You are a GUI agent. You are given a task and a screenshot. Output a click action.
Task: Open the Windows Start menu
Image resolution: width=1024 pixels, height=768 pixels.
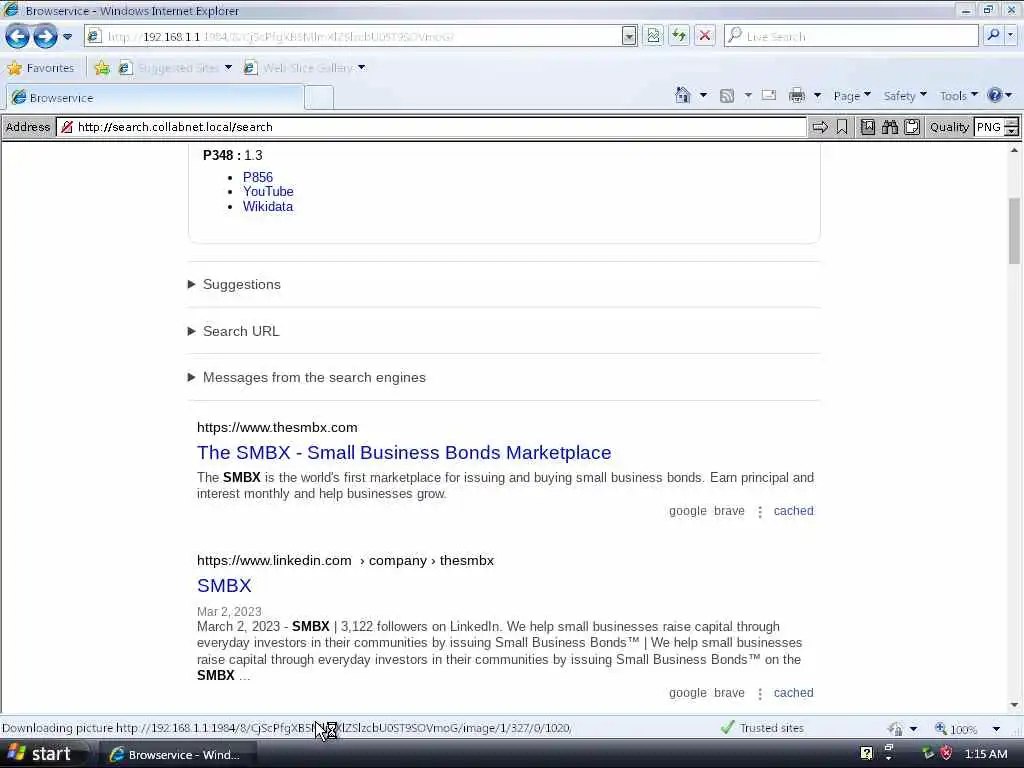(40, 754)
